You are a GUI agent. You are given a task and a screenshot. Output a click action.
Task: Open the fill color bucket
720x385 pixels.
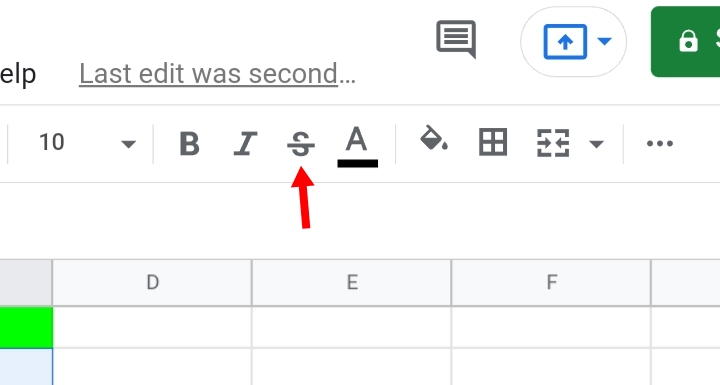point(433,138)
